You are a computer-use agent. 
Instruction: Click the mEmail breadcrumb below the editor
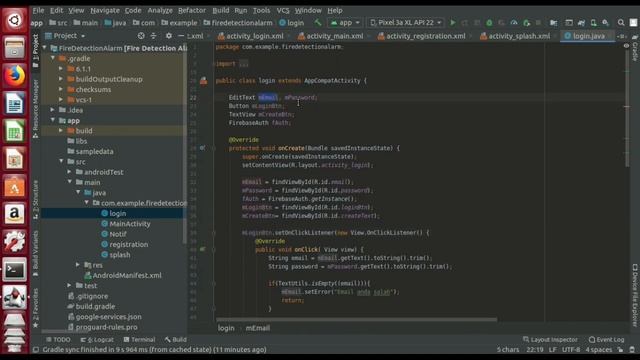[258, 328]
